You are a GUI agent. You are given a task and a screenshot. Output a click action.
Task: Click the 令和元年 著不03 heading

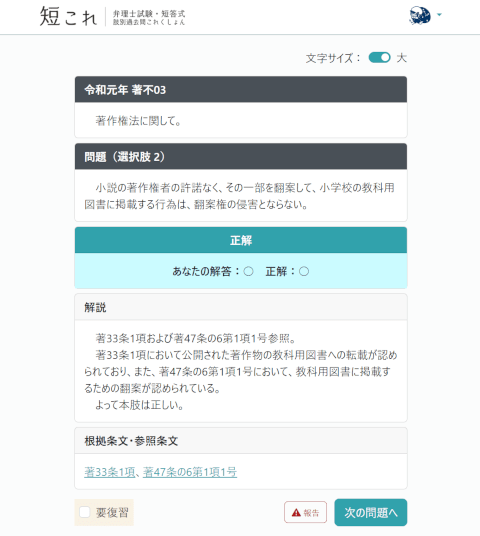click(125, 90)
